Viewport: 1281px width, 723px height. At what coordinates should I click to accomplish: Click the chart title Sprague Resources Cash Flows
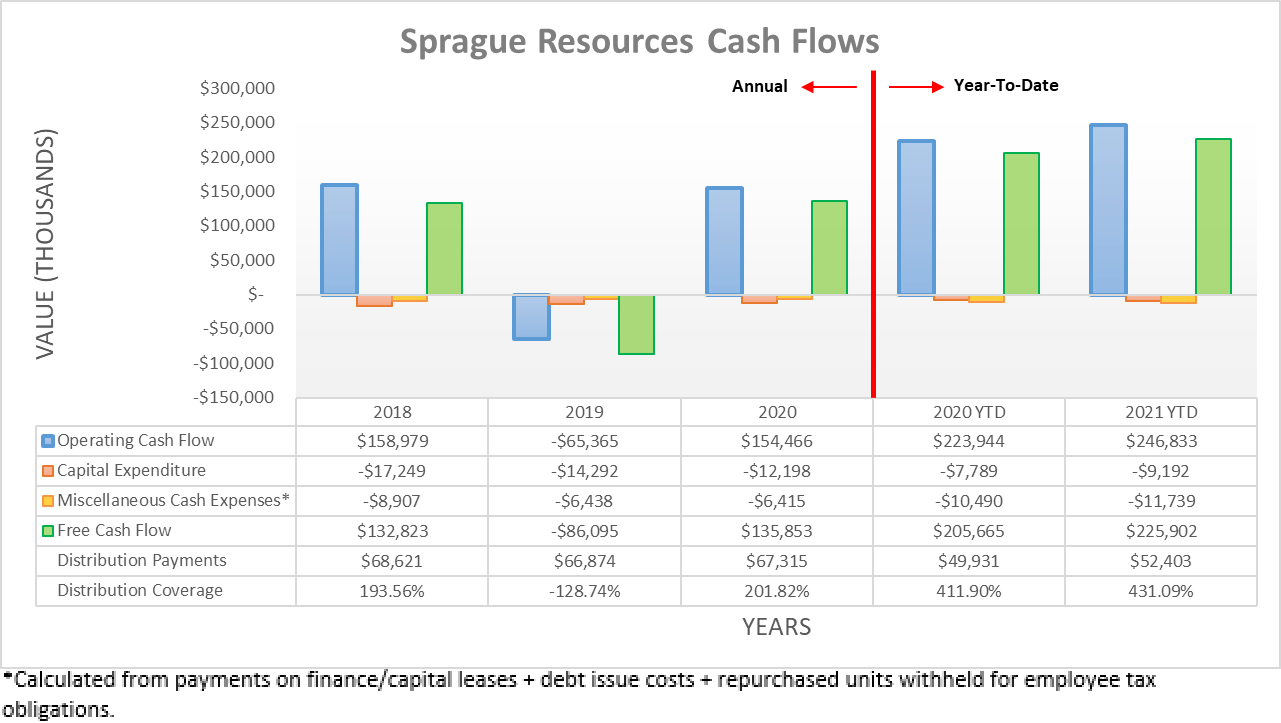tap(639, 41)
